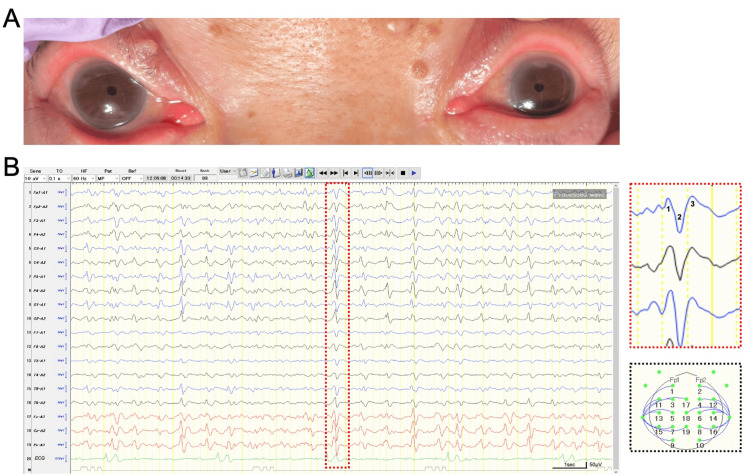750x476 pixels.
Task: Start EEG playback with blue play button
Action: coord(414,173)
